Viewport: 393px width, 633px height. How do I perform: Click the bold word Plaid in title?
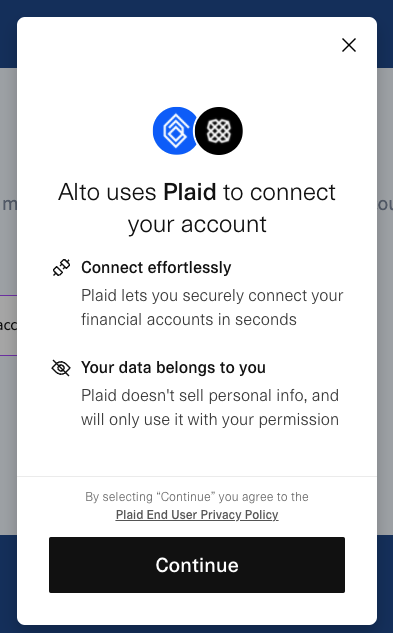pyautogui.click(x=189, y=192)
